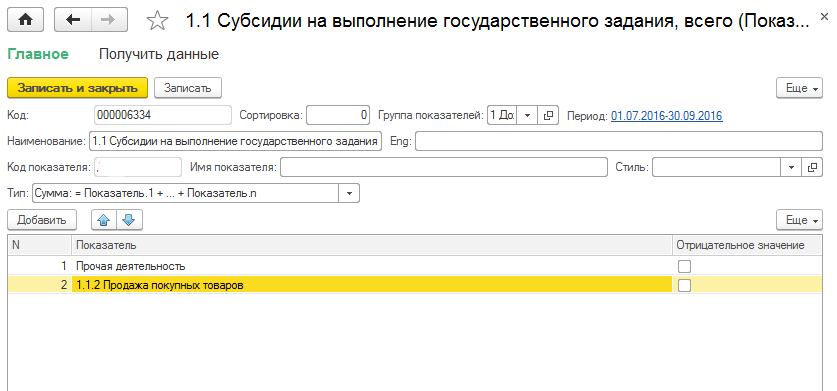Image resolution: width=837 pixels, height=391 pixels.
Task: Focus the Стиль input field
Action: coord(717,167)
